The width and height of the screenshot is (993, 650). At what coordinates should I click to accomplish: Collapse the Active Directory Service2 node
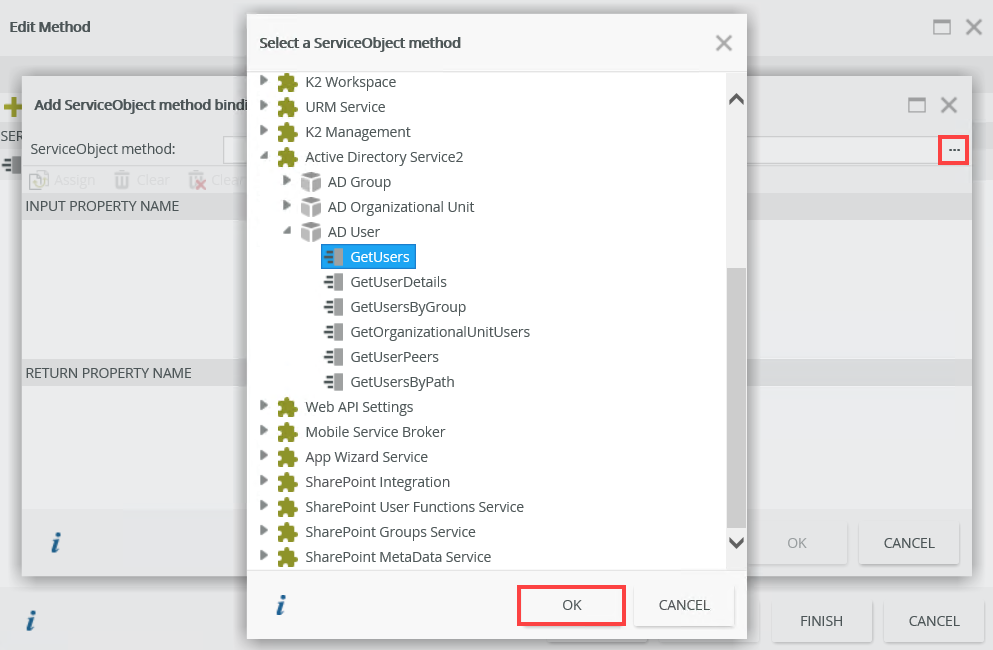pos(264,156)
